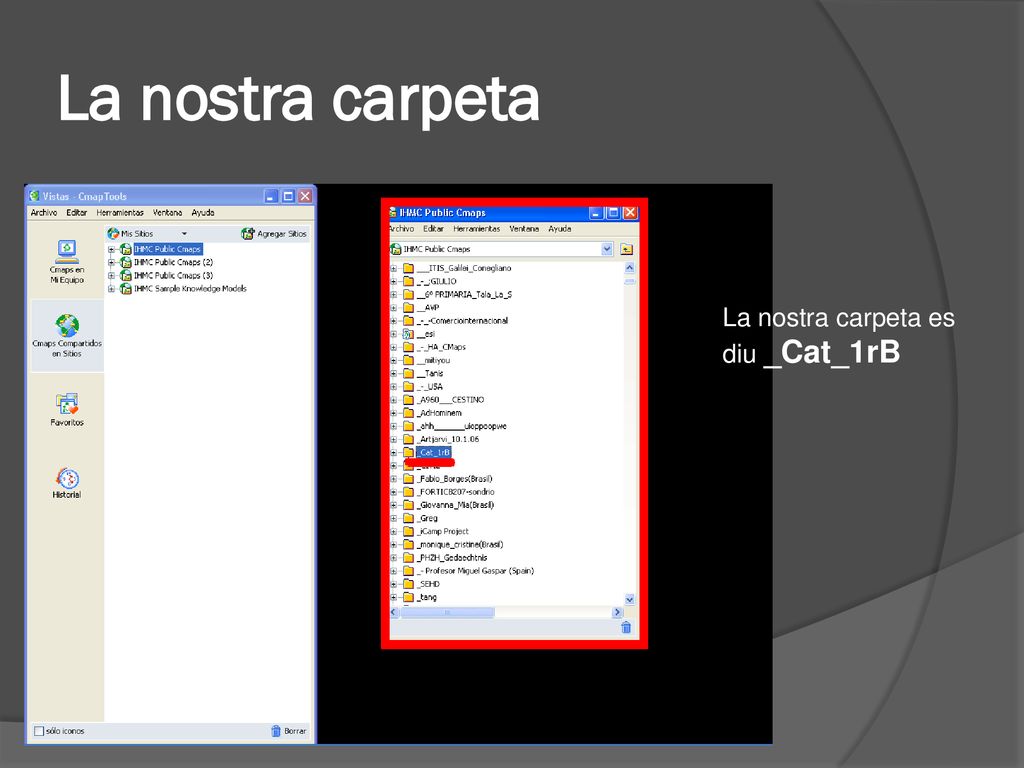Screen dimensions: 1024x768
Task: Maximize the Vistas - CmapTools window
Action: coord(288,196)
